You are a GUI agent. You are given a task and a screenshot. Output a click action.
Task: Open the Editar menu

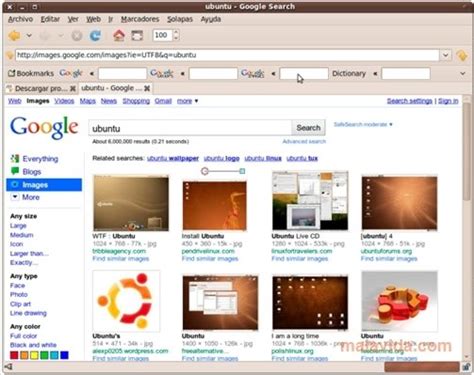[x=50, y=19]
